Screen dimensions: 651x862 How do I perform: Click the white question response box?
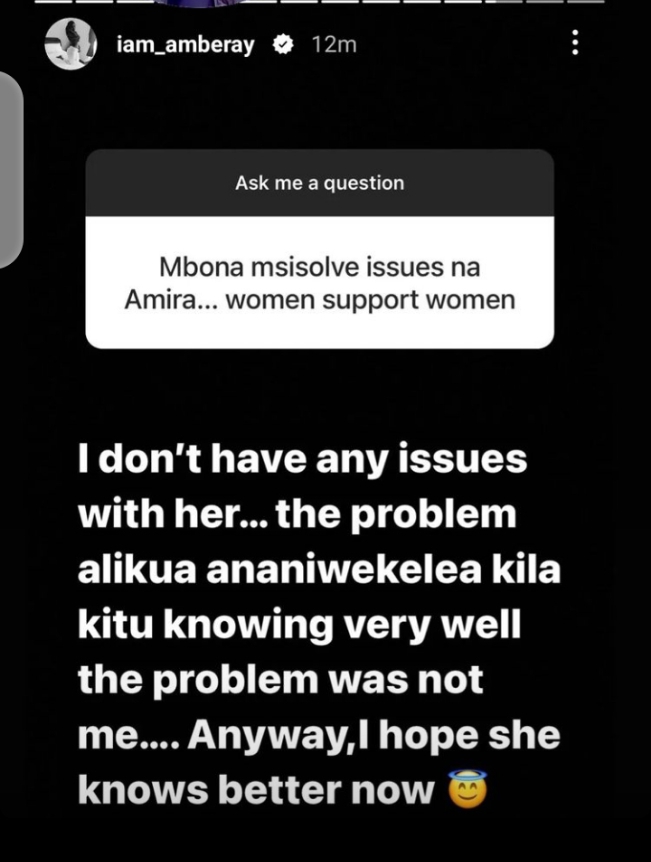(319, 282)
